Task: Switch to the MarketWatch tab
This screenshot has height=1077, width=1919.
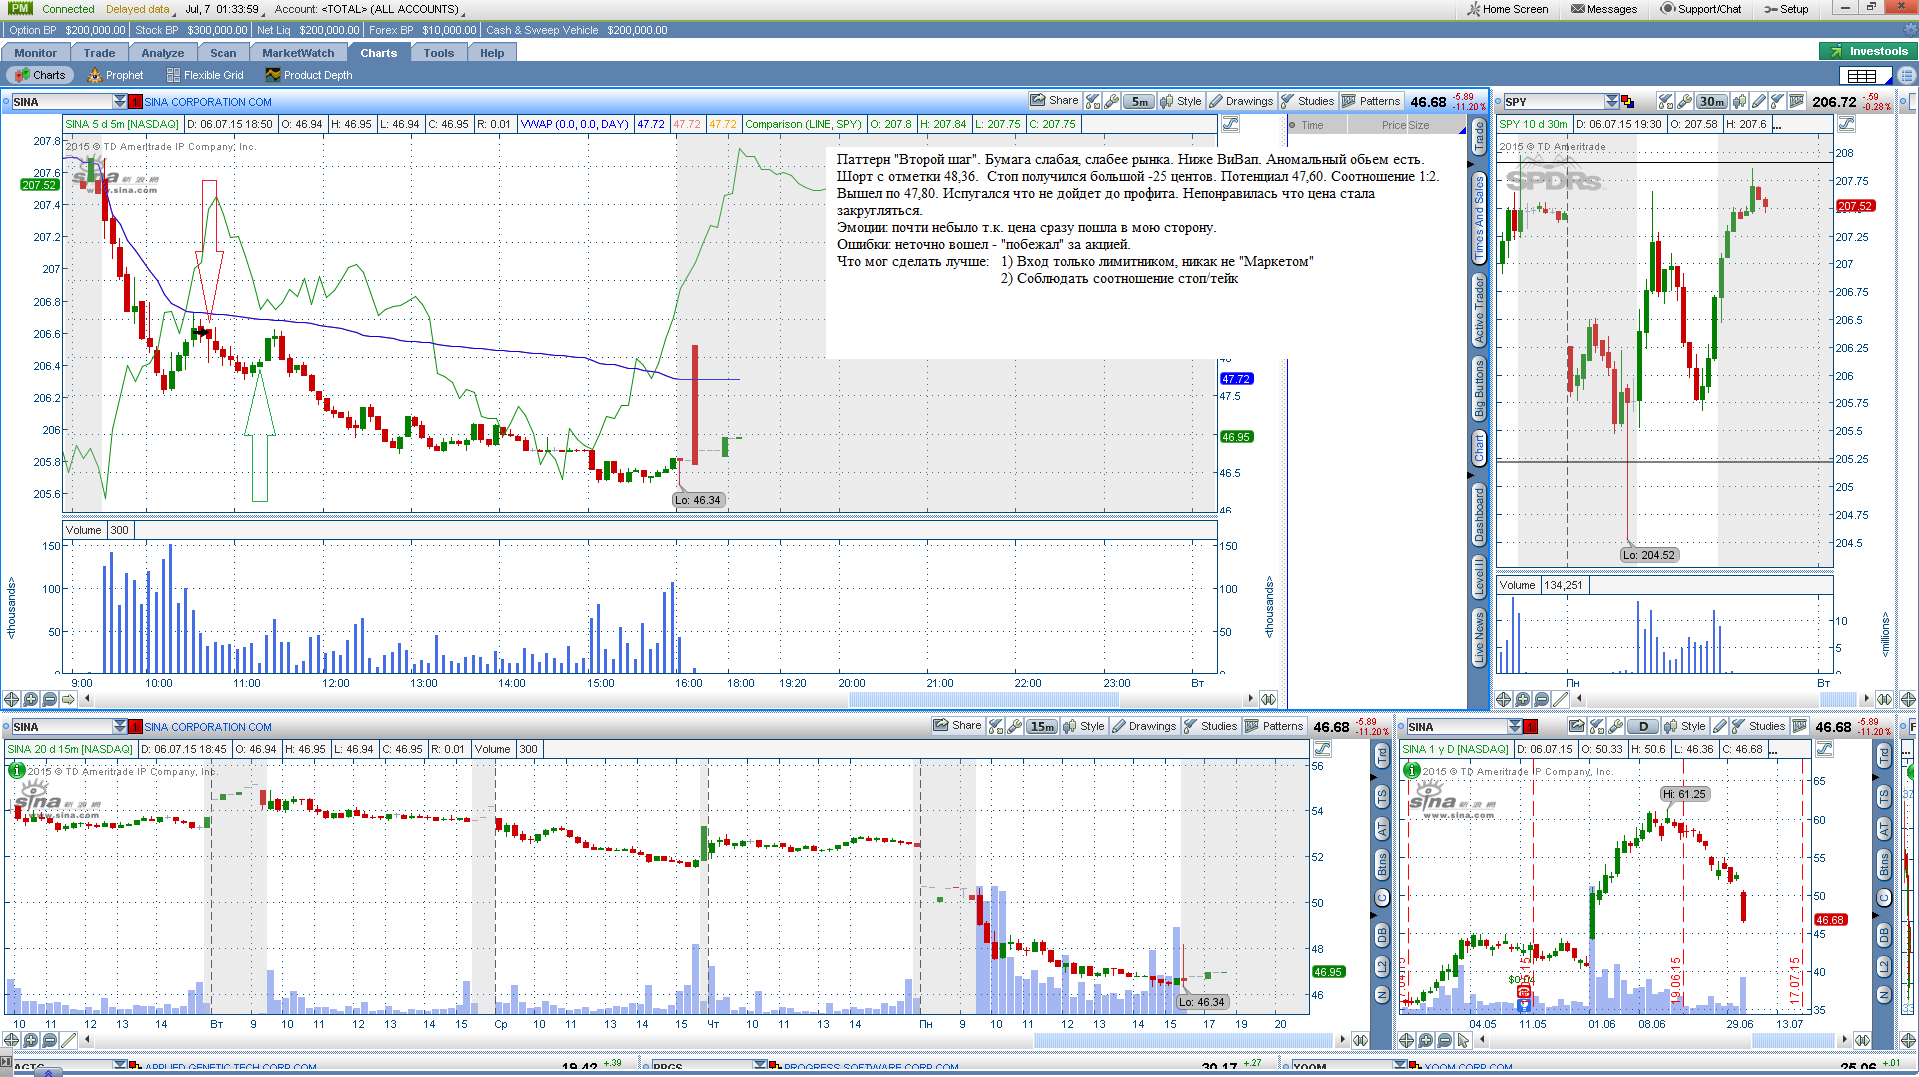Action: coord(298,53)
